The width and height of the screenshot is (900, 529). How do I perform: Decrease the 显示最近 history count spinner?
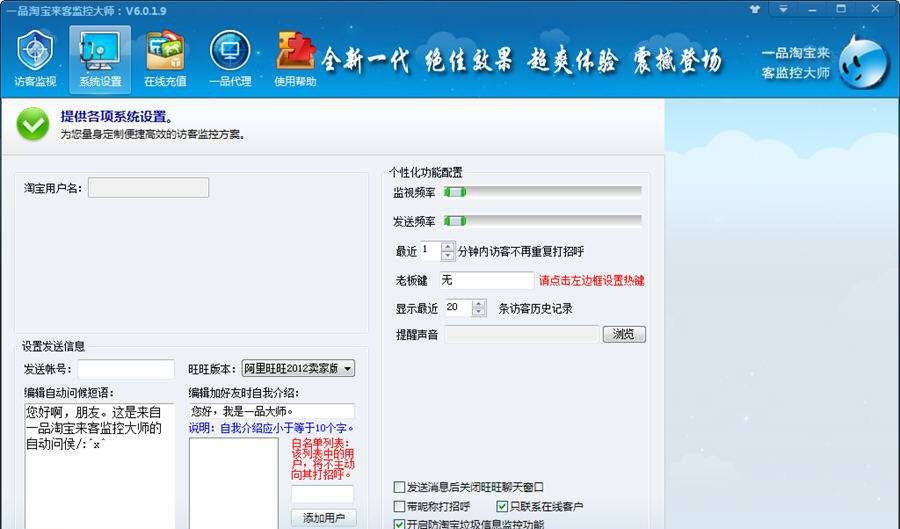click(x=479, y=313)
